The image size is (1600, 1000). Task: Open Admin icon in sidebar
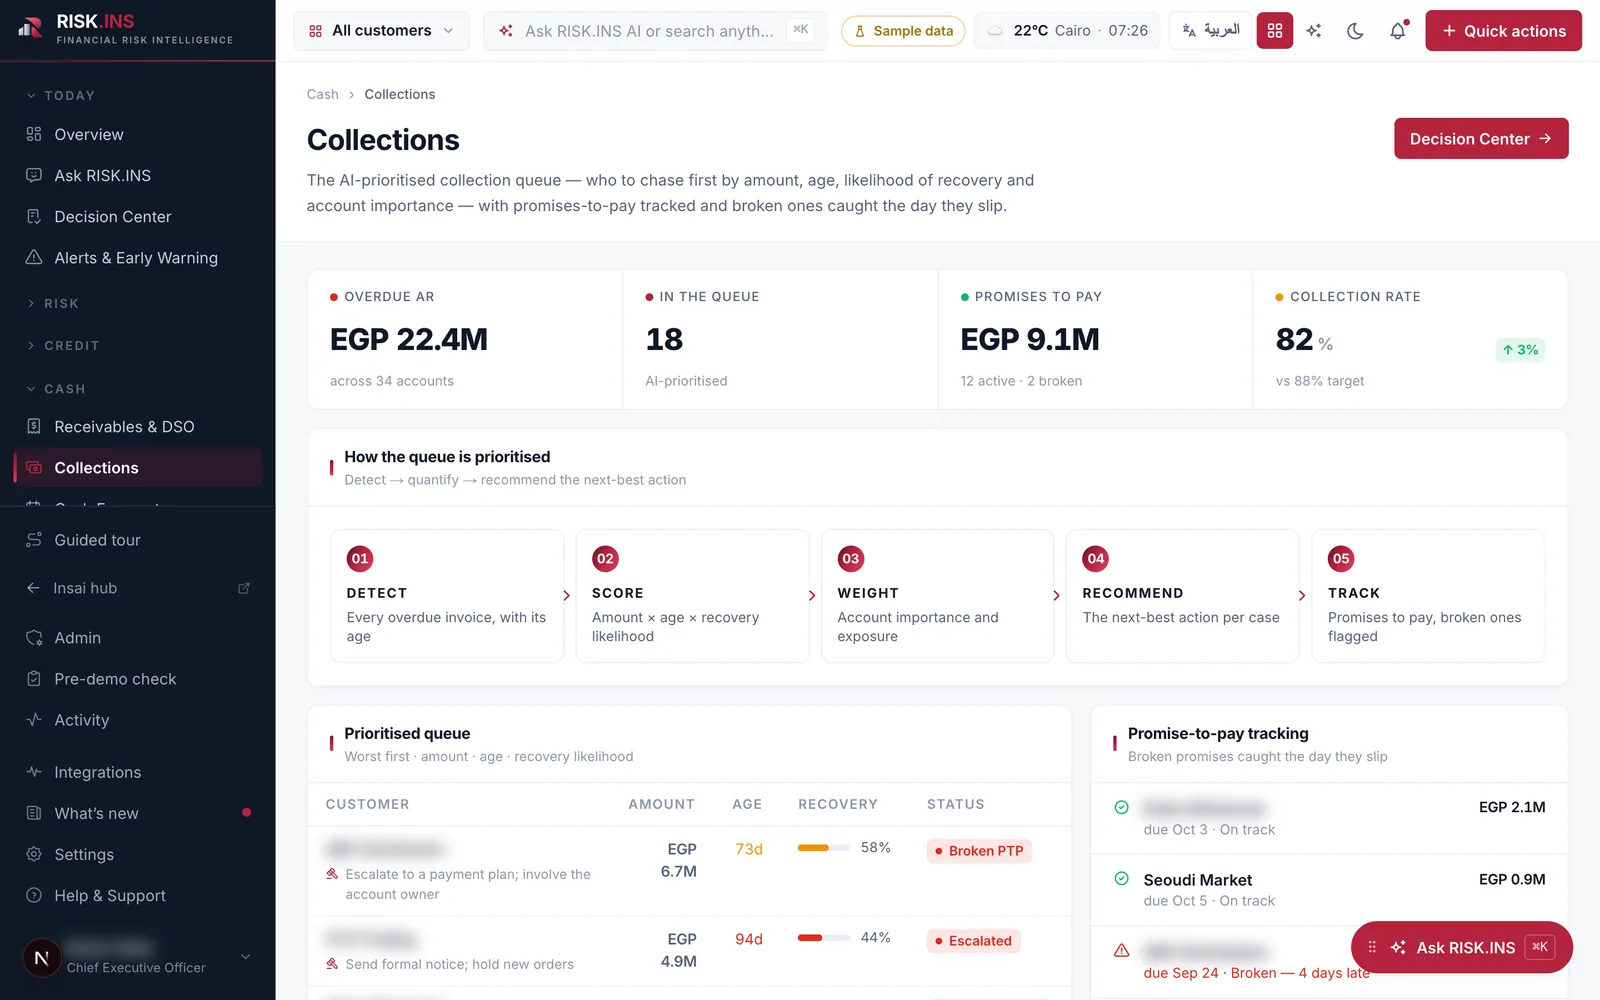coord(34,637)
